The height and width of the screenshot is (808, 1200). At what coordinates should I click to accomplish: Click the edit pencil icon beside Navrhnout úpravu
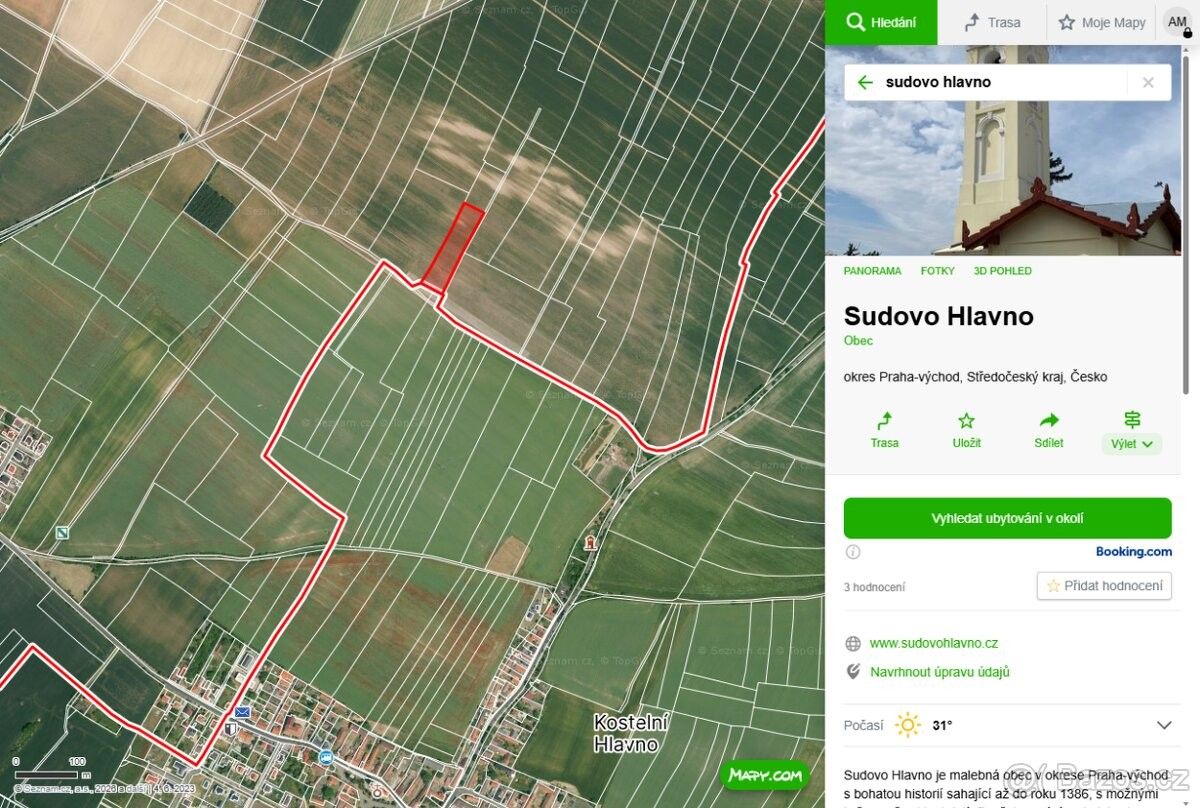(853, 672)
